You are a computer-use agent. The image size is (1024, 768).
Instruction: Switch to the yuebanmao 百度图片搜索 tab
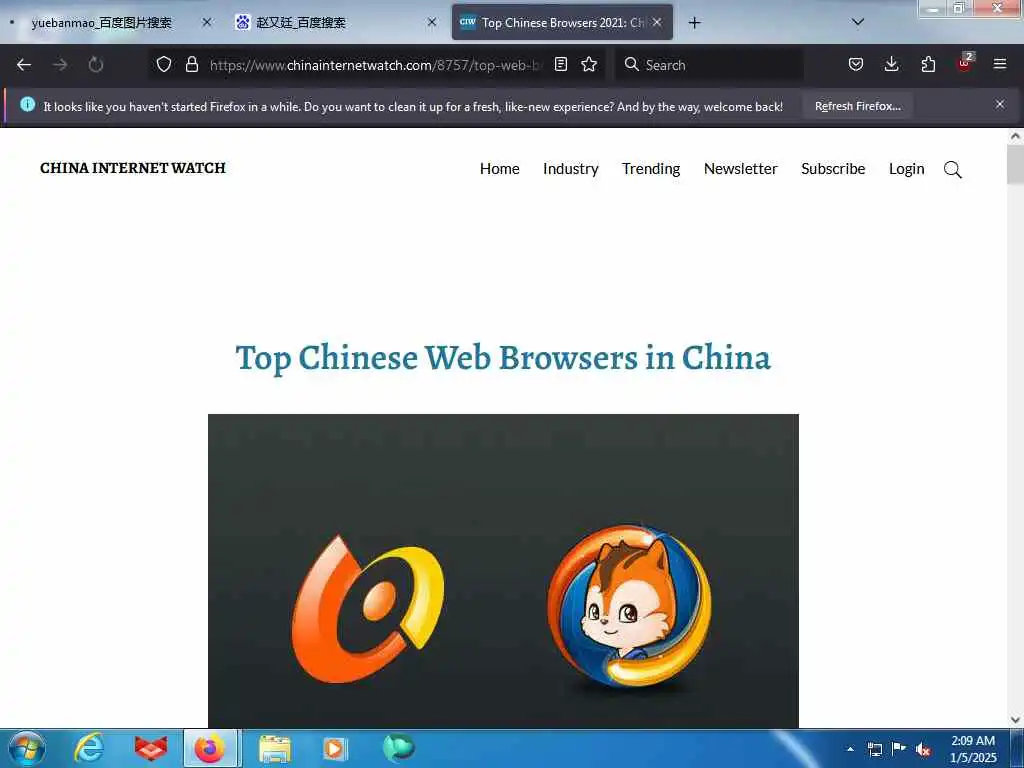coord(101,23)
